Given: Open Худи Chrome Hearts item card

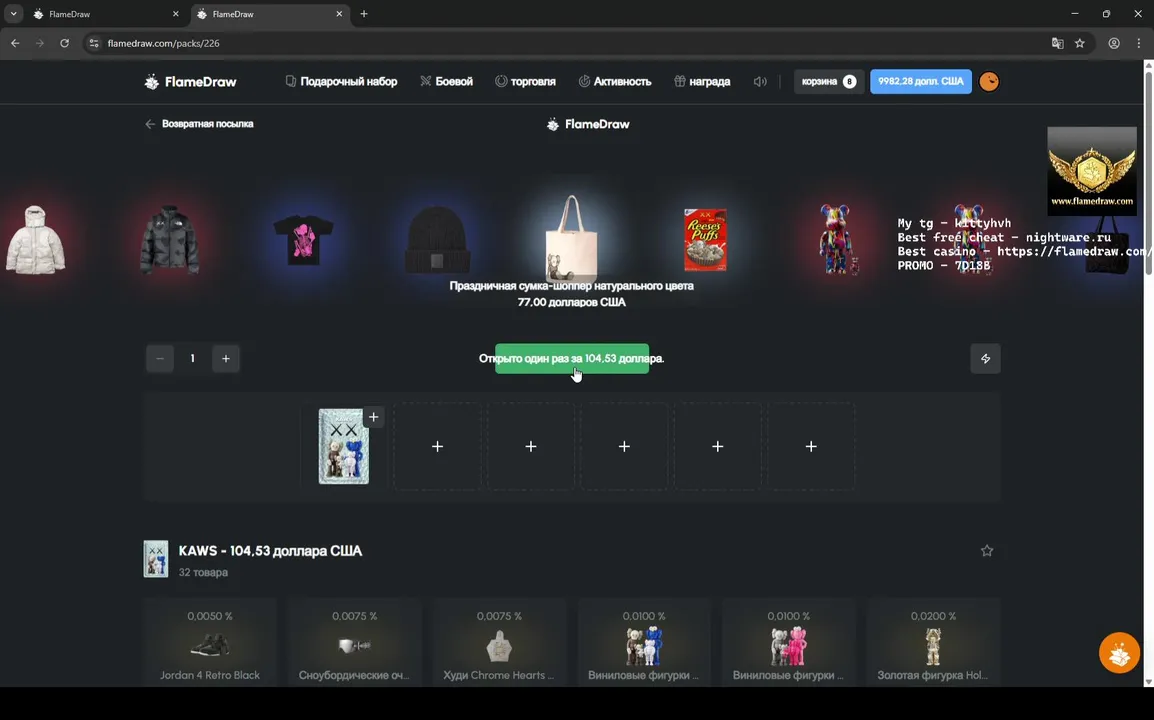Looking at the screenshot, I should (499, 642).
